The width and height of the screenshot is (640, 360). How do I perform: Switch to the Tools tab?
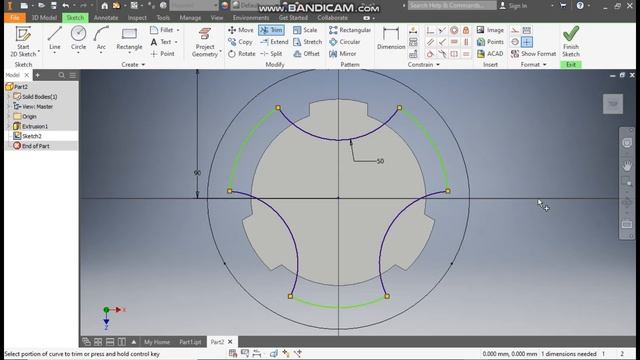pyautogui.click(x=163, y=18)
